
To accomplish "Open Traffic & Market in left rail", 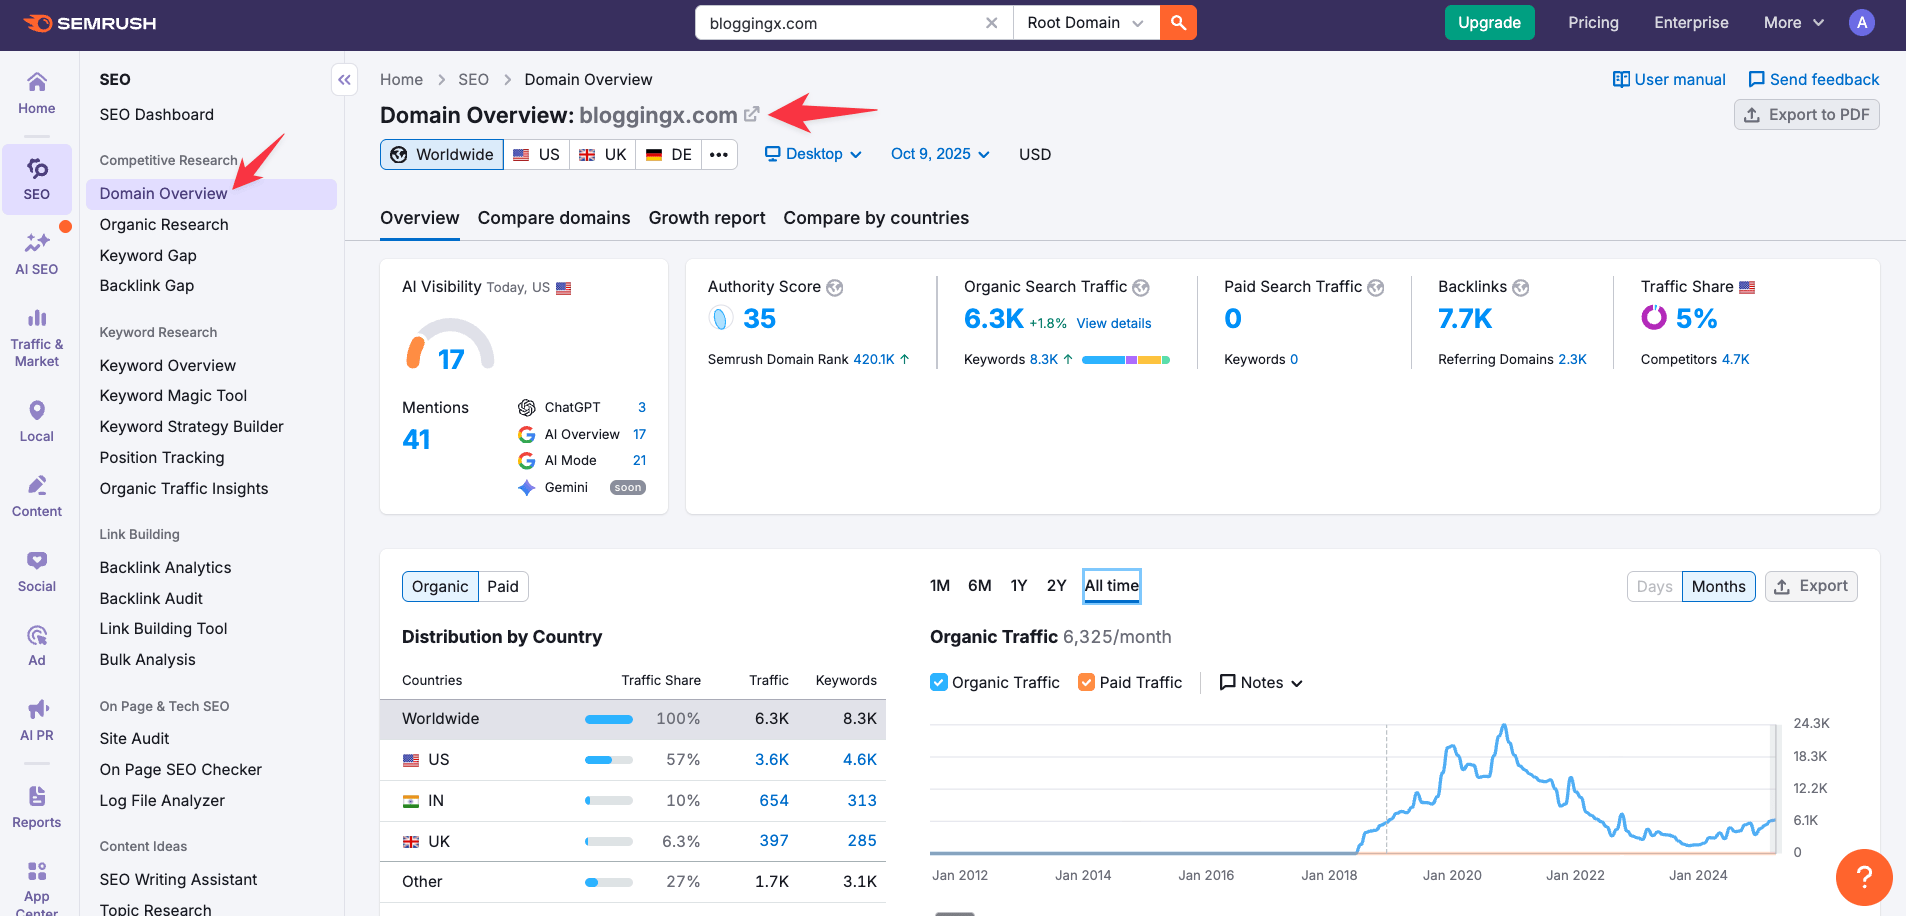I will 37,338.
